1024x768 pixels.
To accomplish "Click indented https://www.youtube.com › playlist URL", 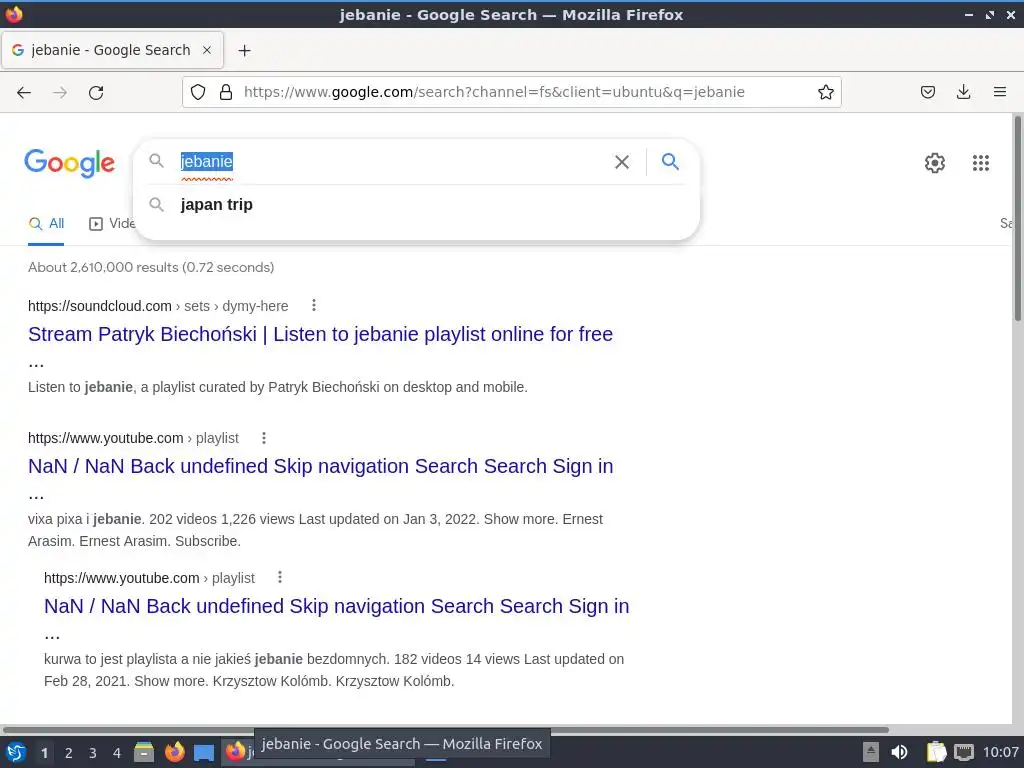I will pyautogui.click(x=149, y=578).
